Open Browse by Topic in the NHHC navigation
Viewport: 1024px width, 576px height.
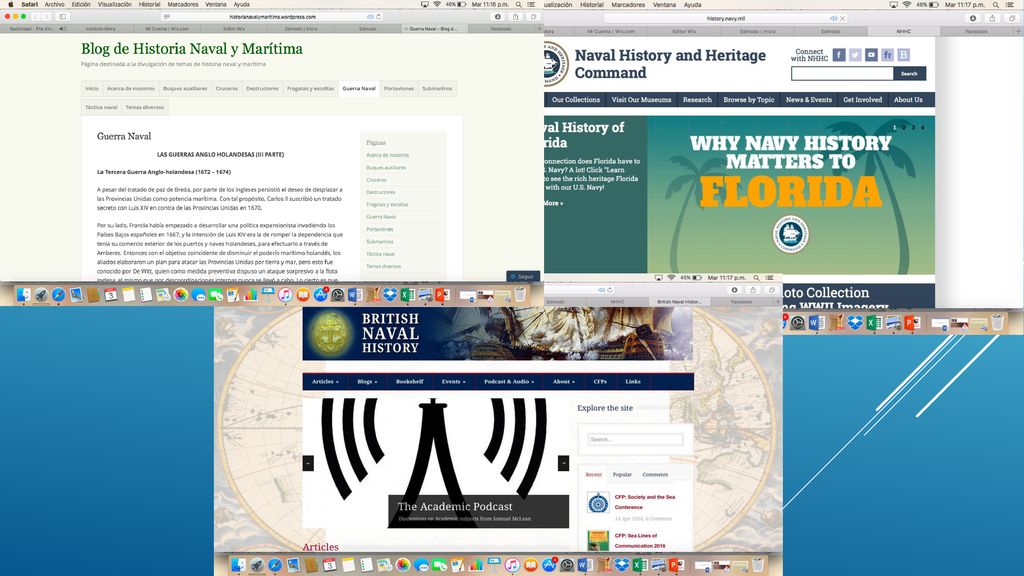[x=748, y=100]
